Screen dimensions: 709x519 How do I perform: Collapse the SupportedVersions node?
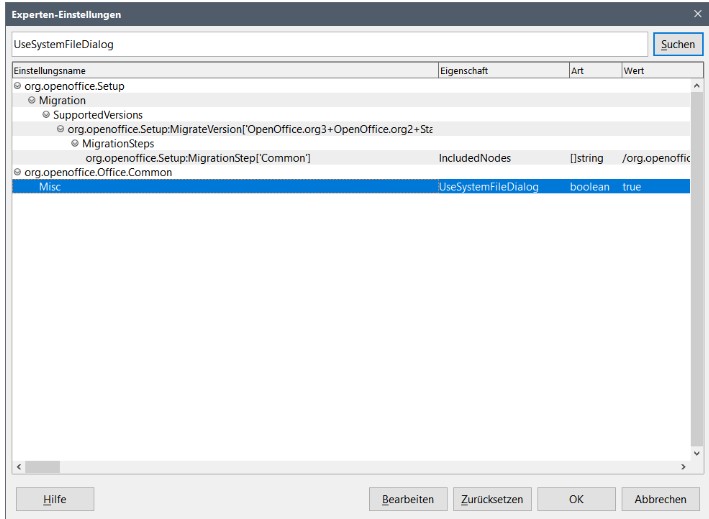46,115
